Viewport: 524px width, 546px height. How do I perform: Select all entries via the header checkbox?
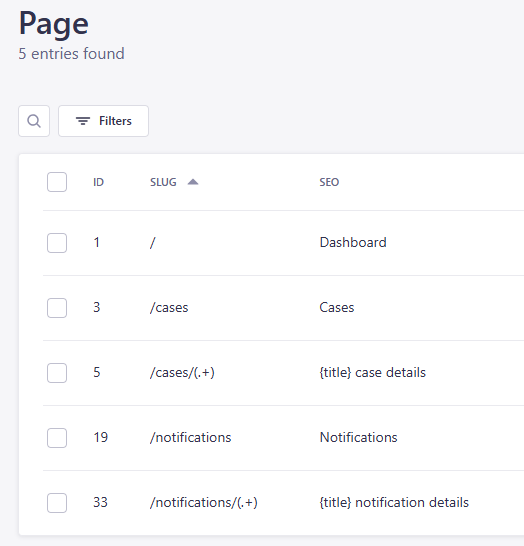(x=57, y=182)
